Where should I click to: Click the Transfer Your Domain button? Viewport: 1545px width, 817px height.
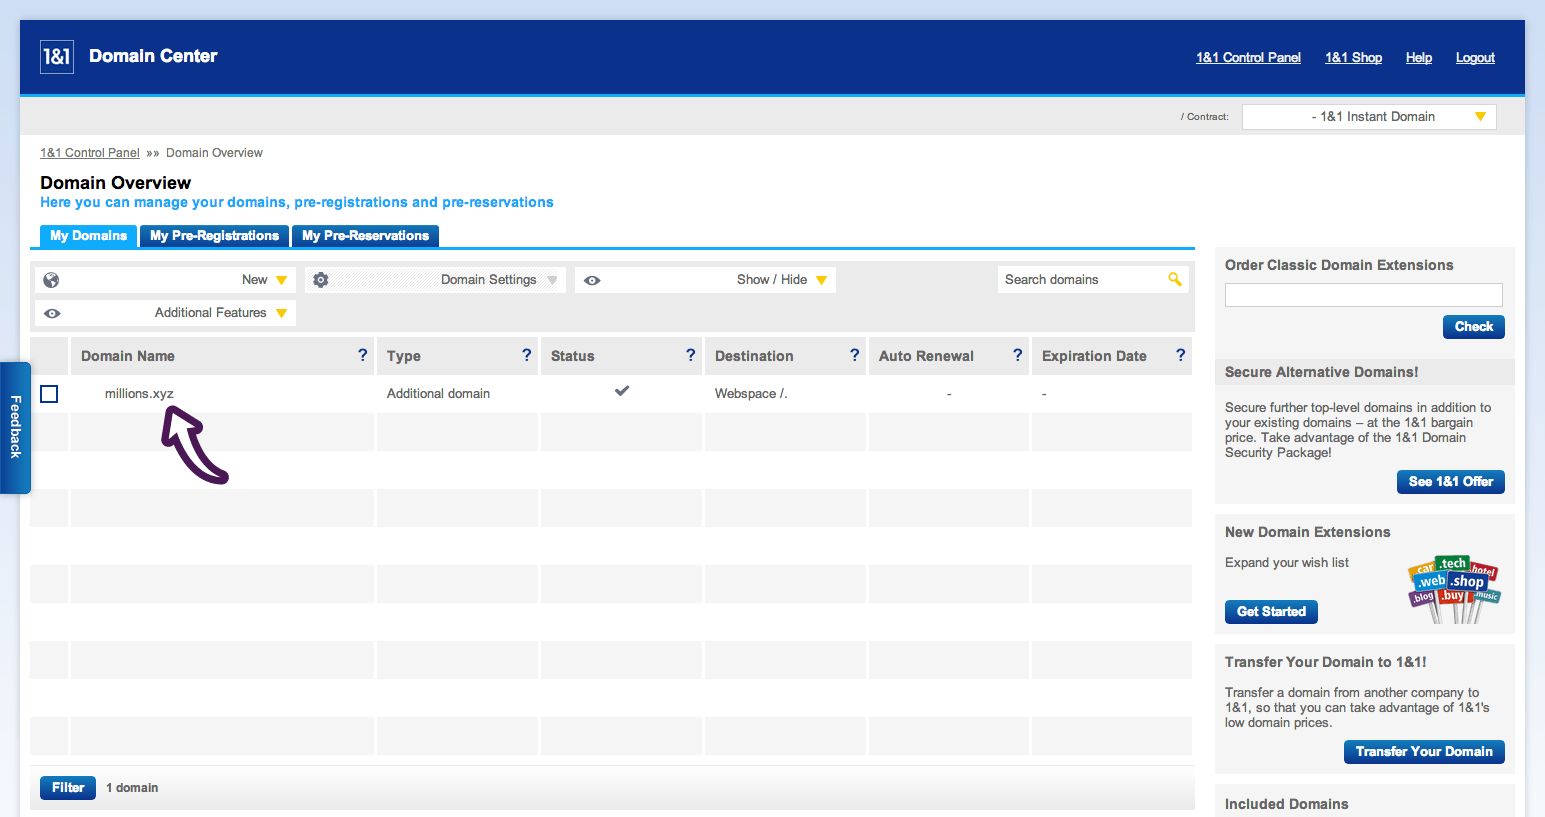tap(1424, 752)
